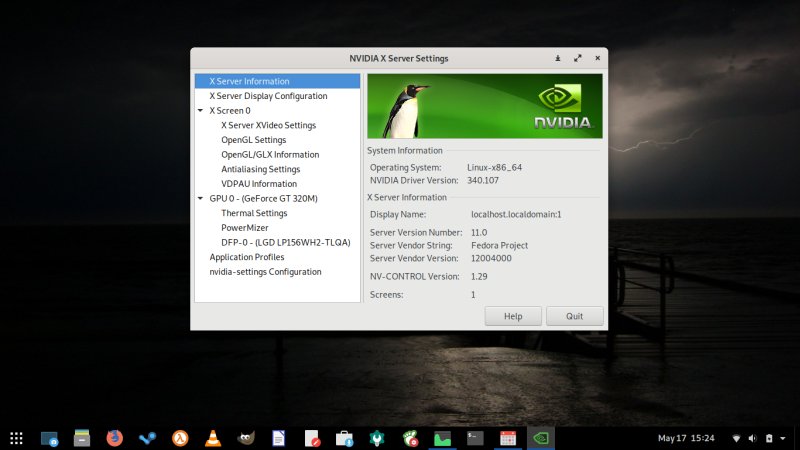Select Antialiasing Settings in the sidebar
This screenshot has height=450, width=800.
pyautogui.click(x=260, y=169)
